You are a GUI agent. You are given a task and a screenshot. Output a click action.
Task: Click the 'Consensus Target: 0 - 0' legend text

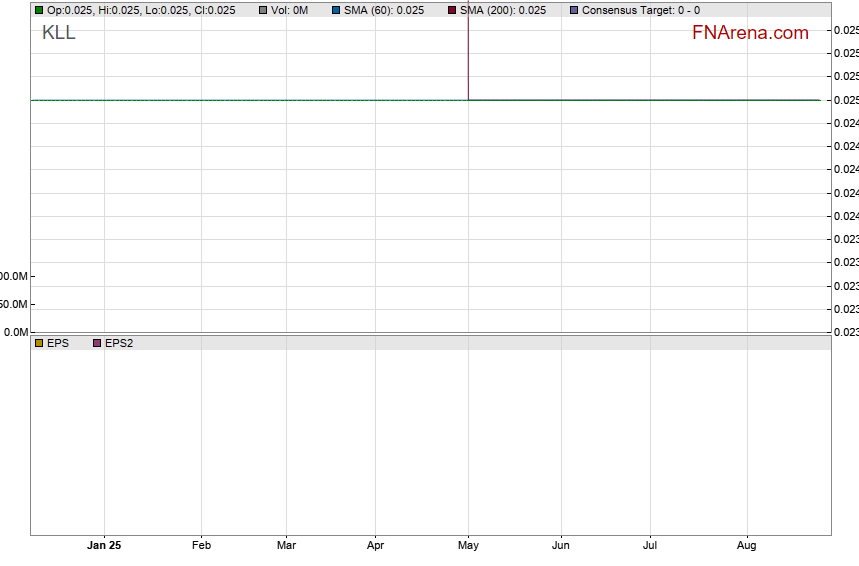click(x=640, y=10)
